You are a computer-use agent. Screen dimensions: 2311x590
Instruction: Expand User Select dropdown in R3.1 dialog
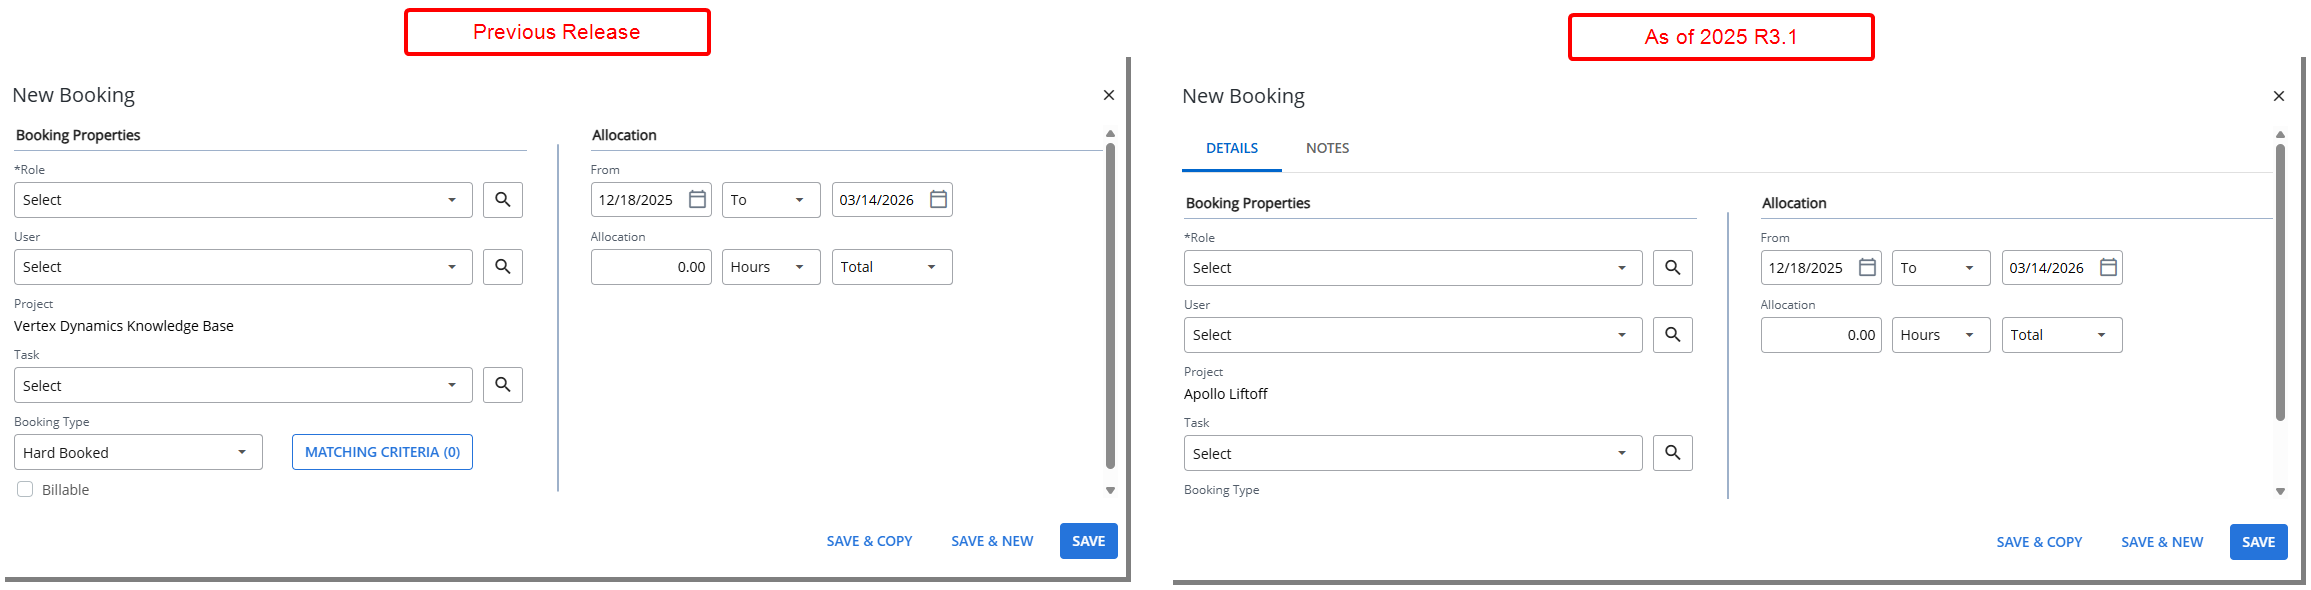(1412, 335)
